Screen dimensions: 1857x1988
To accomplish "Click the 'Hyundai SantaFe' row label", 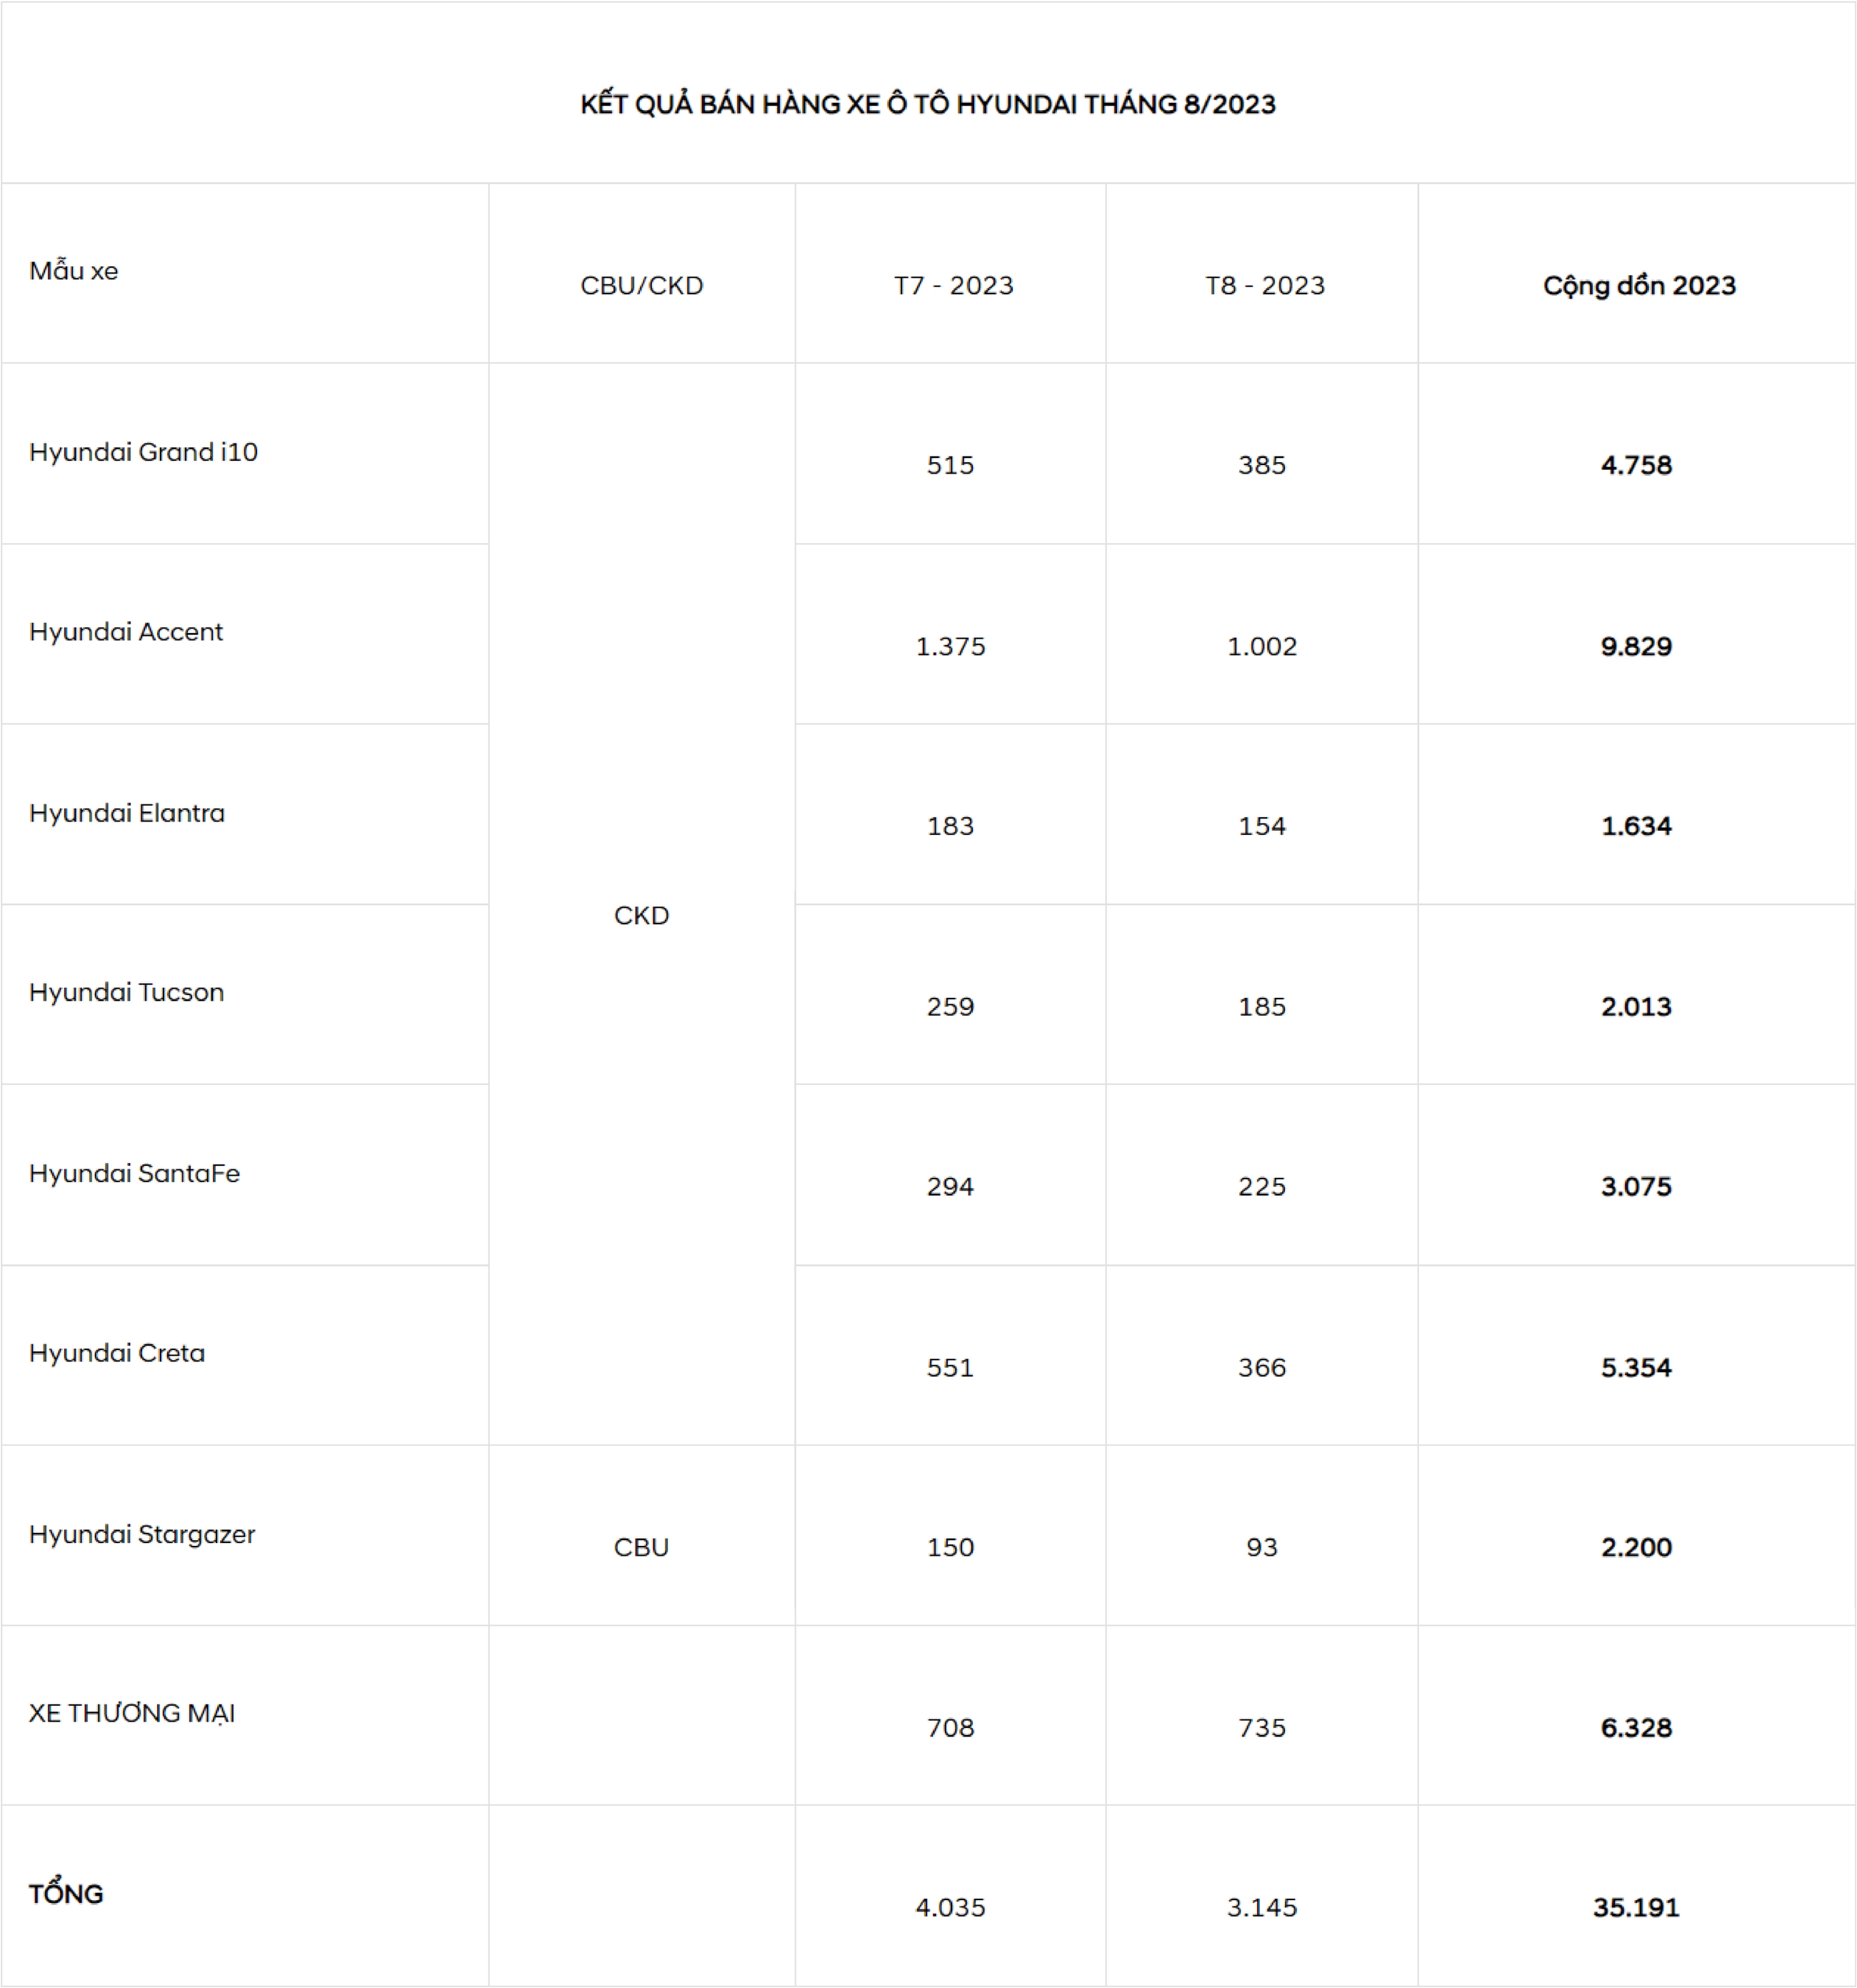I will (x=134, y=1173).
